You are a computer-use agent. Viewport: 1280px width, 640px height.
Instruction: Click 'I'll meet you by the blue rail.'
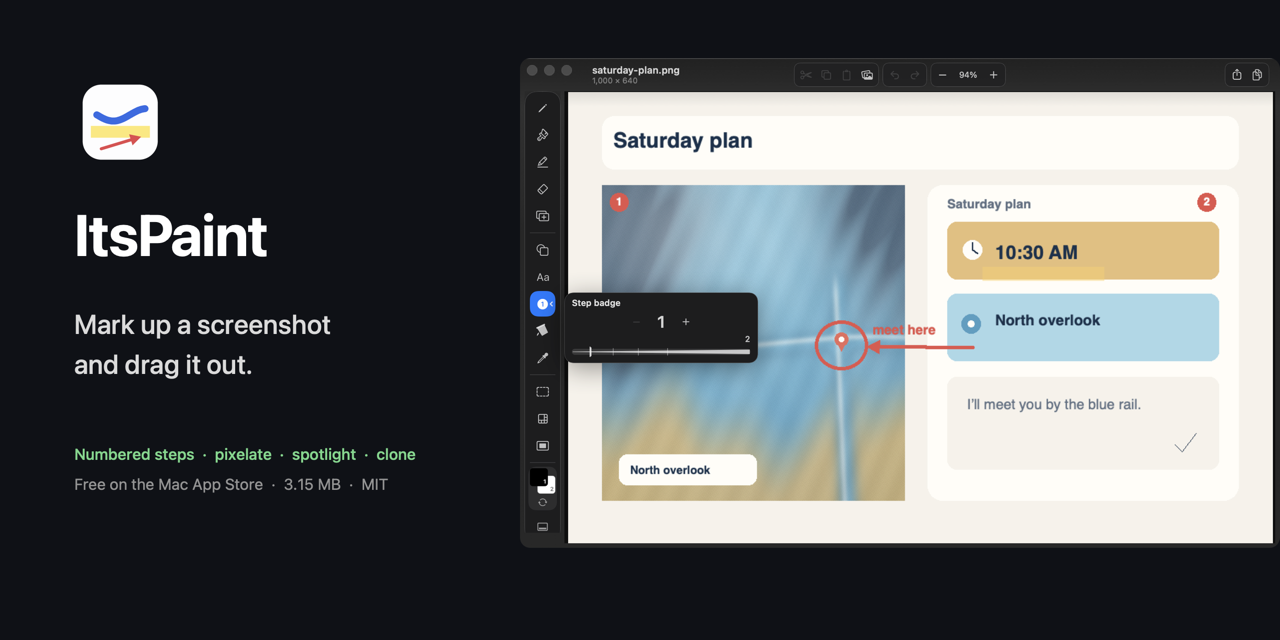(x=1054, y=405)
